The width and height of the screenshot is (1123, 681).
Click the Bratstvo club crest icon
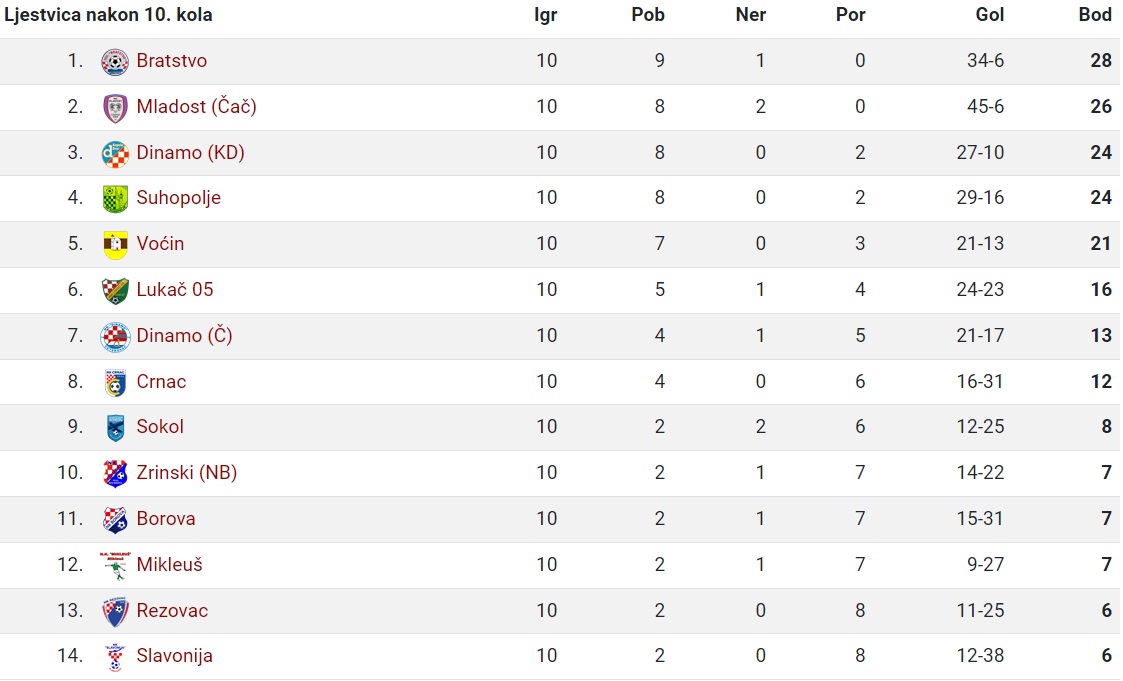(115, 62)
